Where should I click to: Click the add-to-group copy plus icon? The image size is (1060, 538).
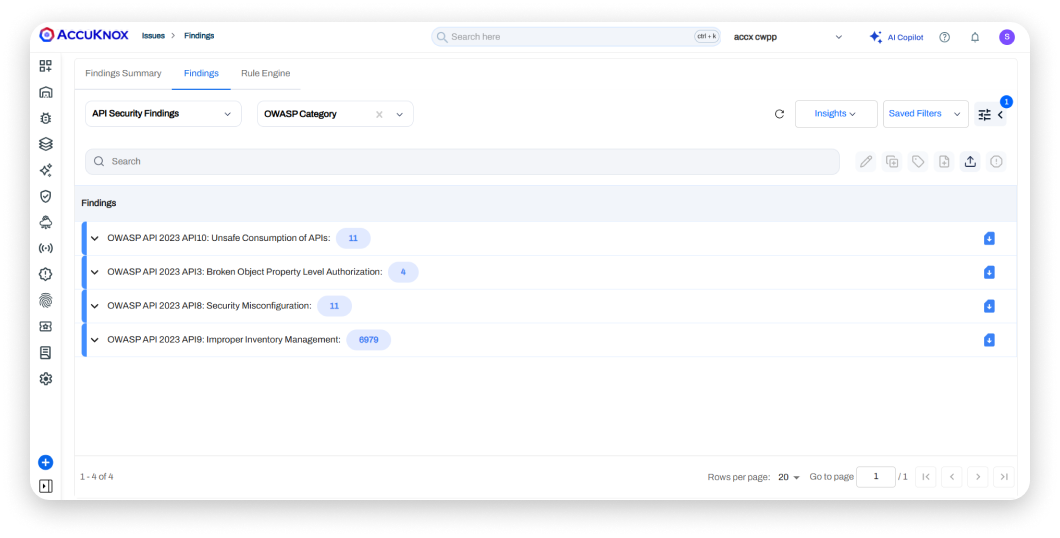coord(892,162)
